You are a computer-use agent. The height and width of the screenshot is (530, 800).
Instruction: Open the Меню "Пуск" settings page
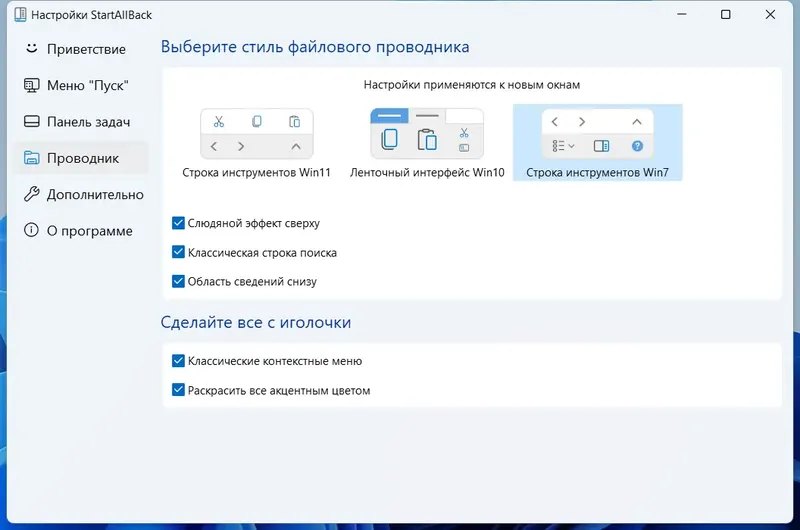pos(82,85)
